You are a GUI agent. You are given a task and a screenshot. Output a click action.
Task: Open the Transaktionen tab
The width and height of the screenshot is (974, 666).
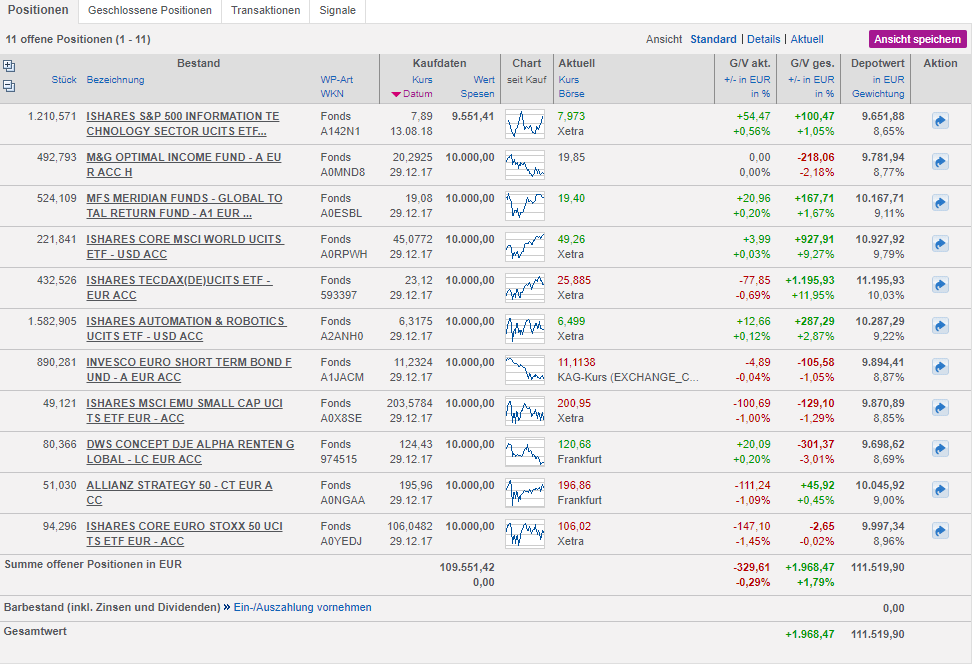265,11
